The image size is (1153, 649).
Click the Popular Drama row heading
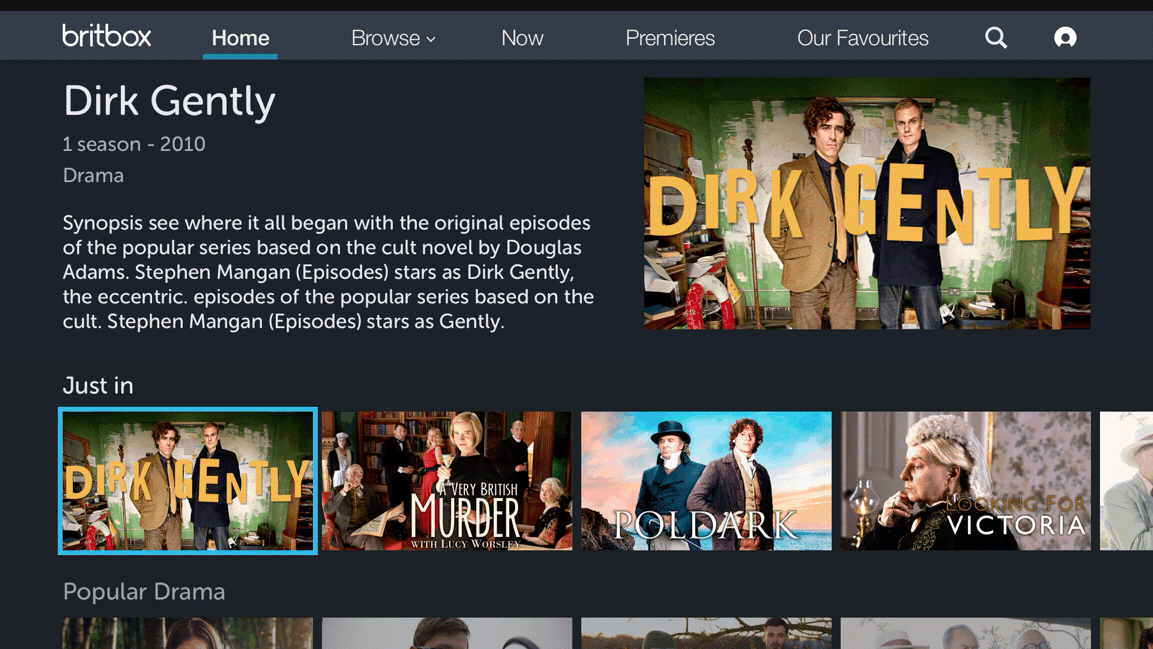[x=144, y=592]
